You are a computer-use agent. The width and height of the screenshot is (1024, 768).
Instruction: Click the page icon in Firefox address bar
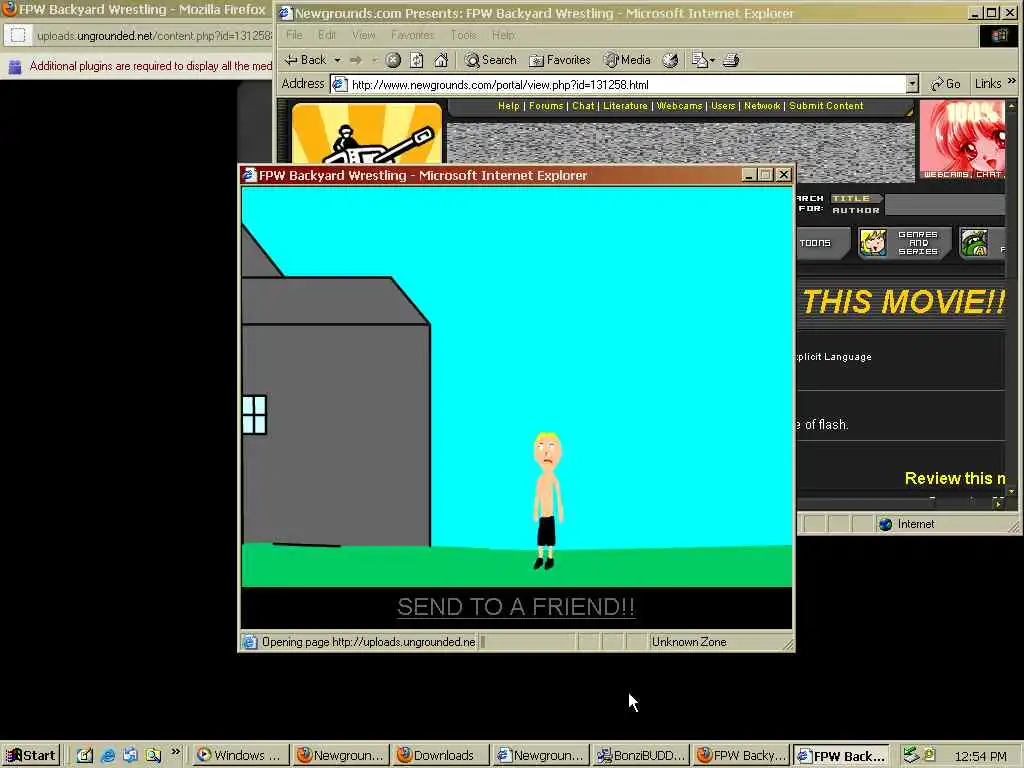[18, 35]
